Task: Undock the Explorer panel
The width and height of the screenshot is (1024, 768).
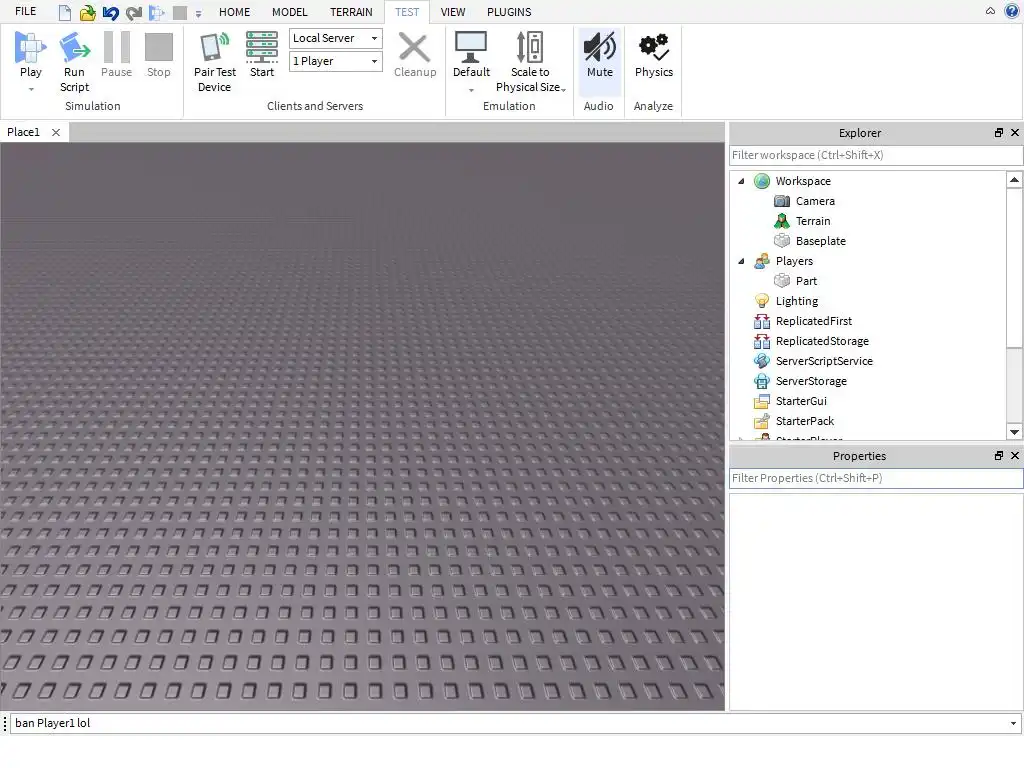Action: [x=999, y=133]
